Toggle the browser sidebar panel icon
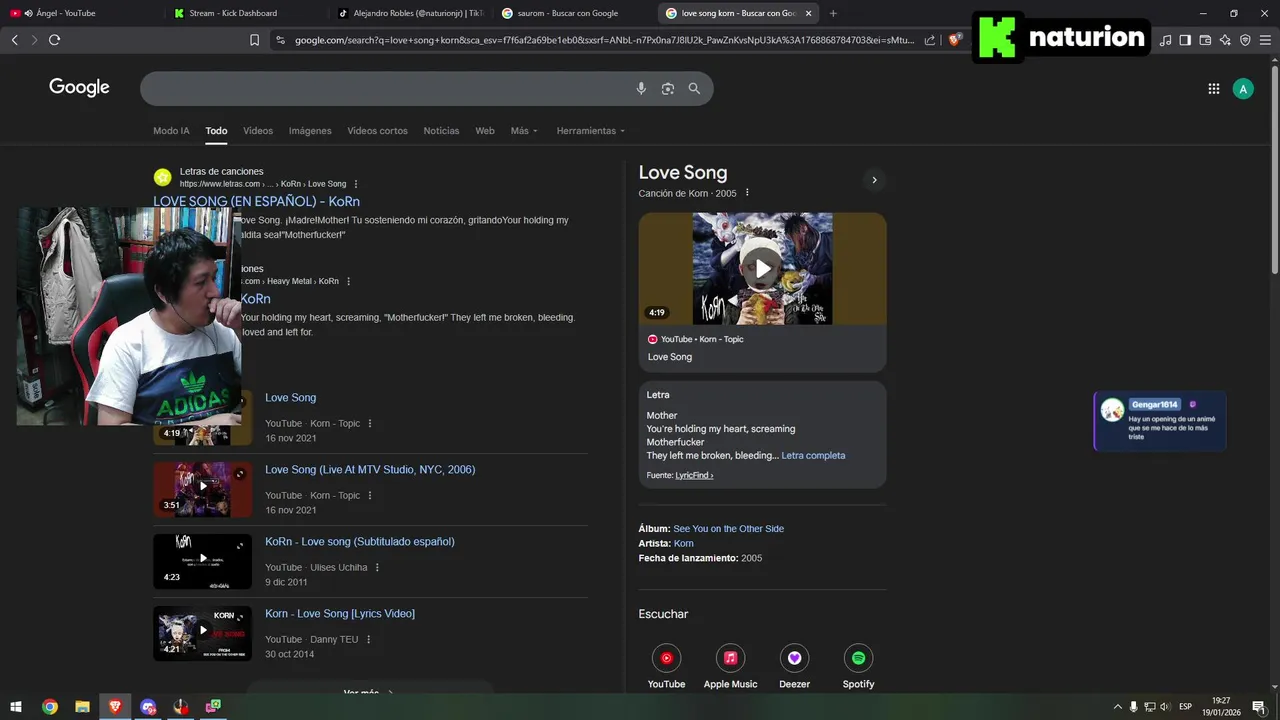Screen dimensions: 1280x720 coord(1185,40)
